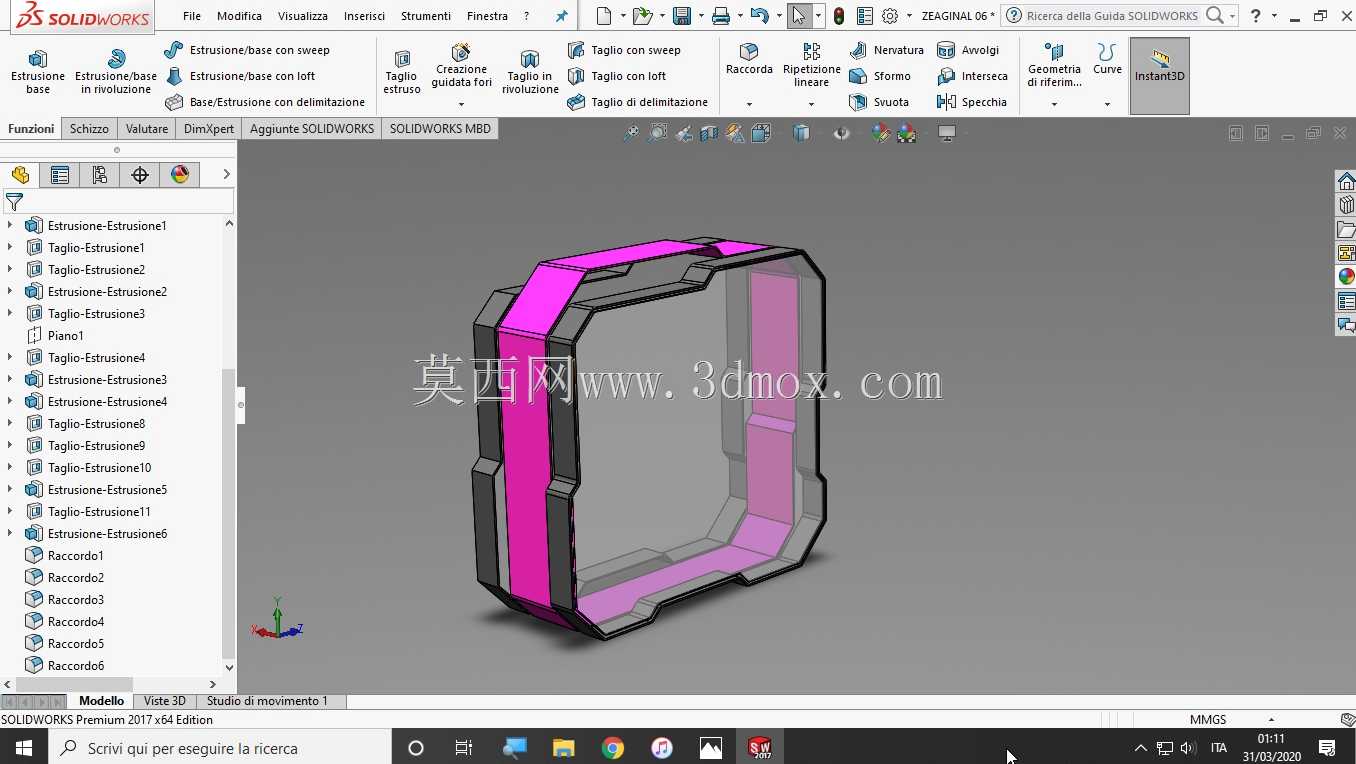1356x764 pixels.
Task: Select Taglio con loft
Action: pos(617,76)
